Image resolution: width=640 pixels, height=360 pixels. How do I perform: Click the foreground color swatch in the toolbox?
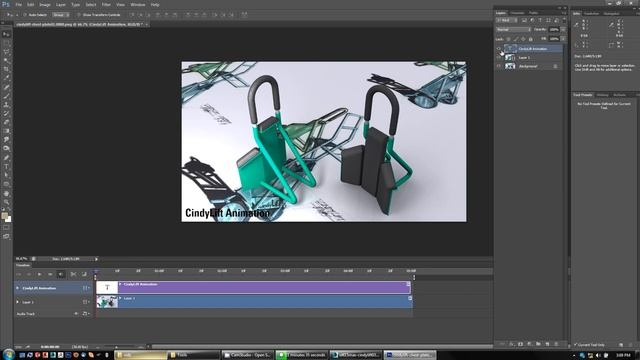tap(4, 216)
